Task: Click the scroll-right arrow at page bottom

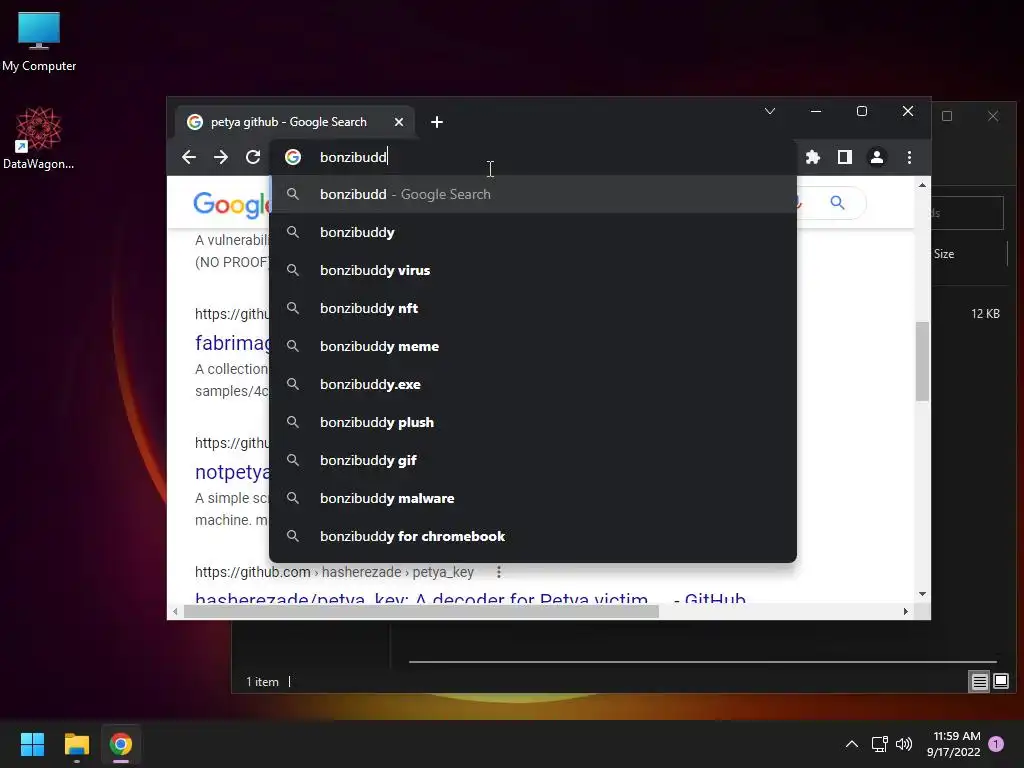Action: 906,611
